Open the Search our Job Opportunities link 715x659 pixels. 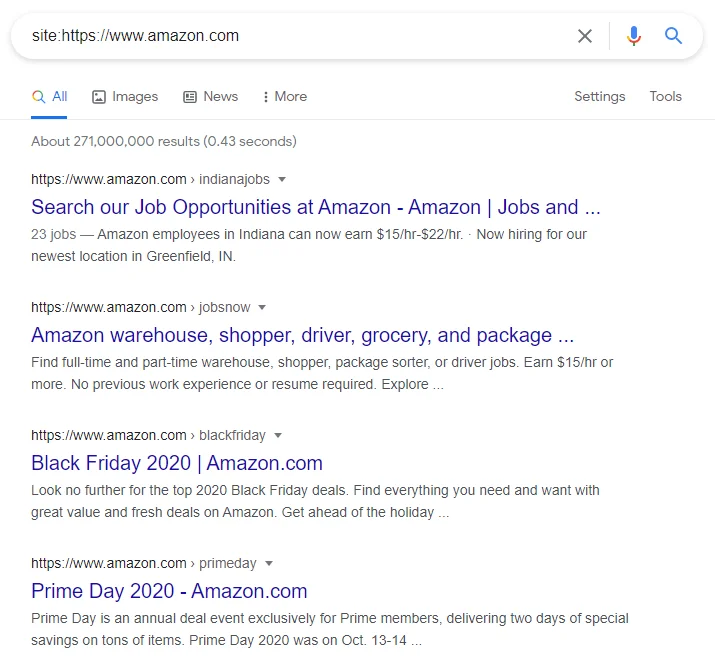coord(315,208)
